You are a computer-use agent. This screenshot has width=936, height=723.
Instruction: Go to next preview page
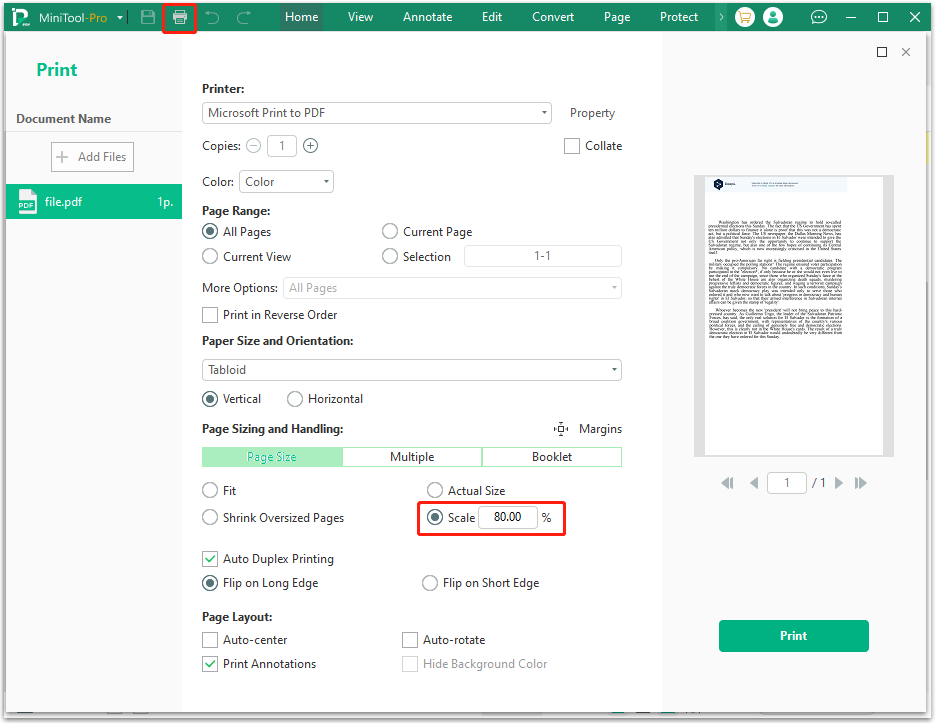click(x=839, y=483)
